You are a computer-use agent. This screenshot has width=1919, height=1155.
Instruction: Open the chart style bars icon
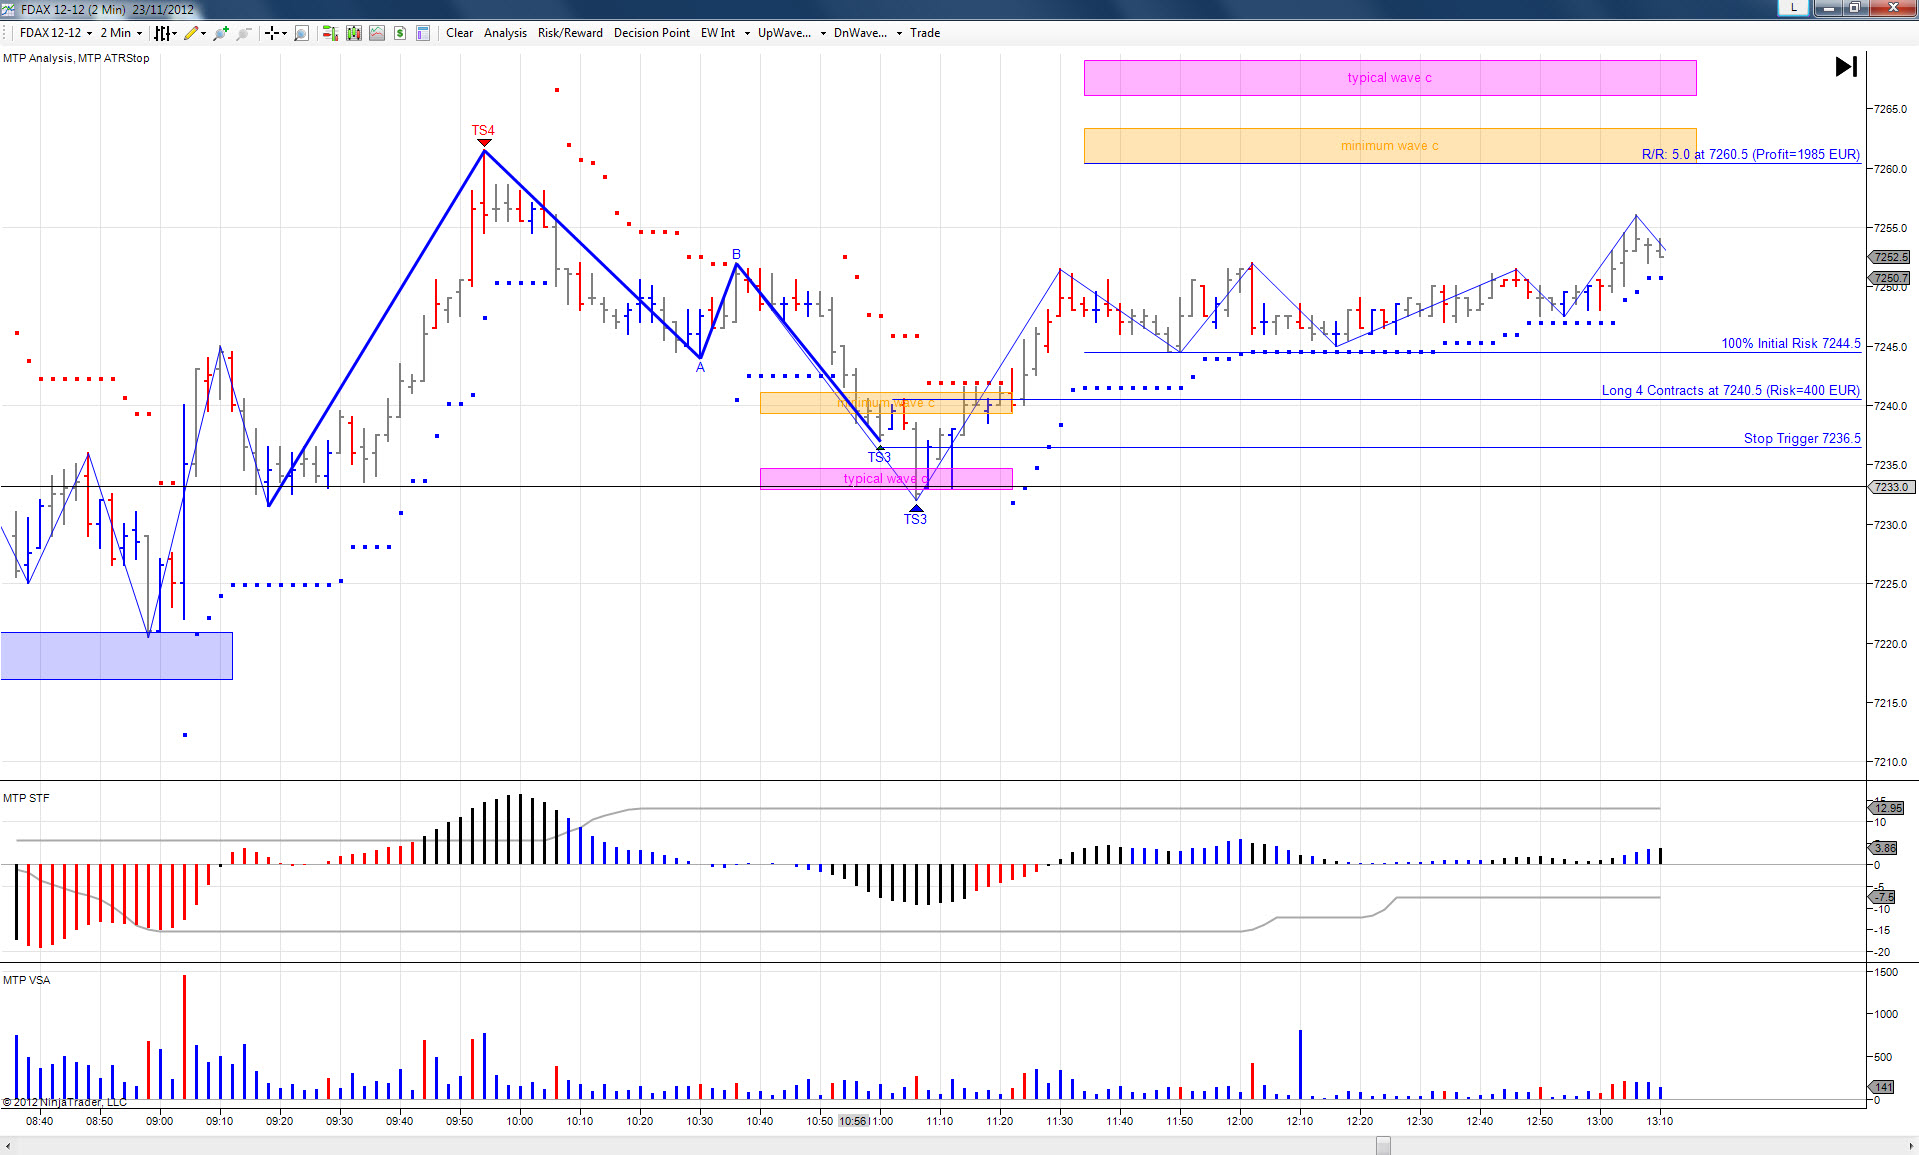(162, 33)
